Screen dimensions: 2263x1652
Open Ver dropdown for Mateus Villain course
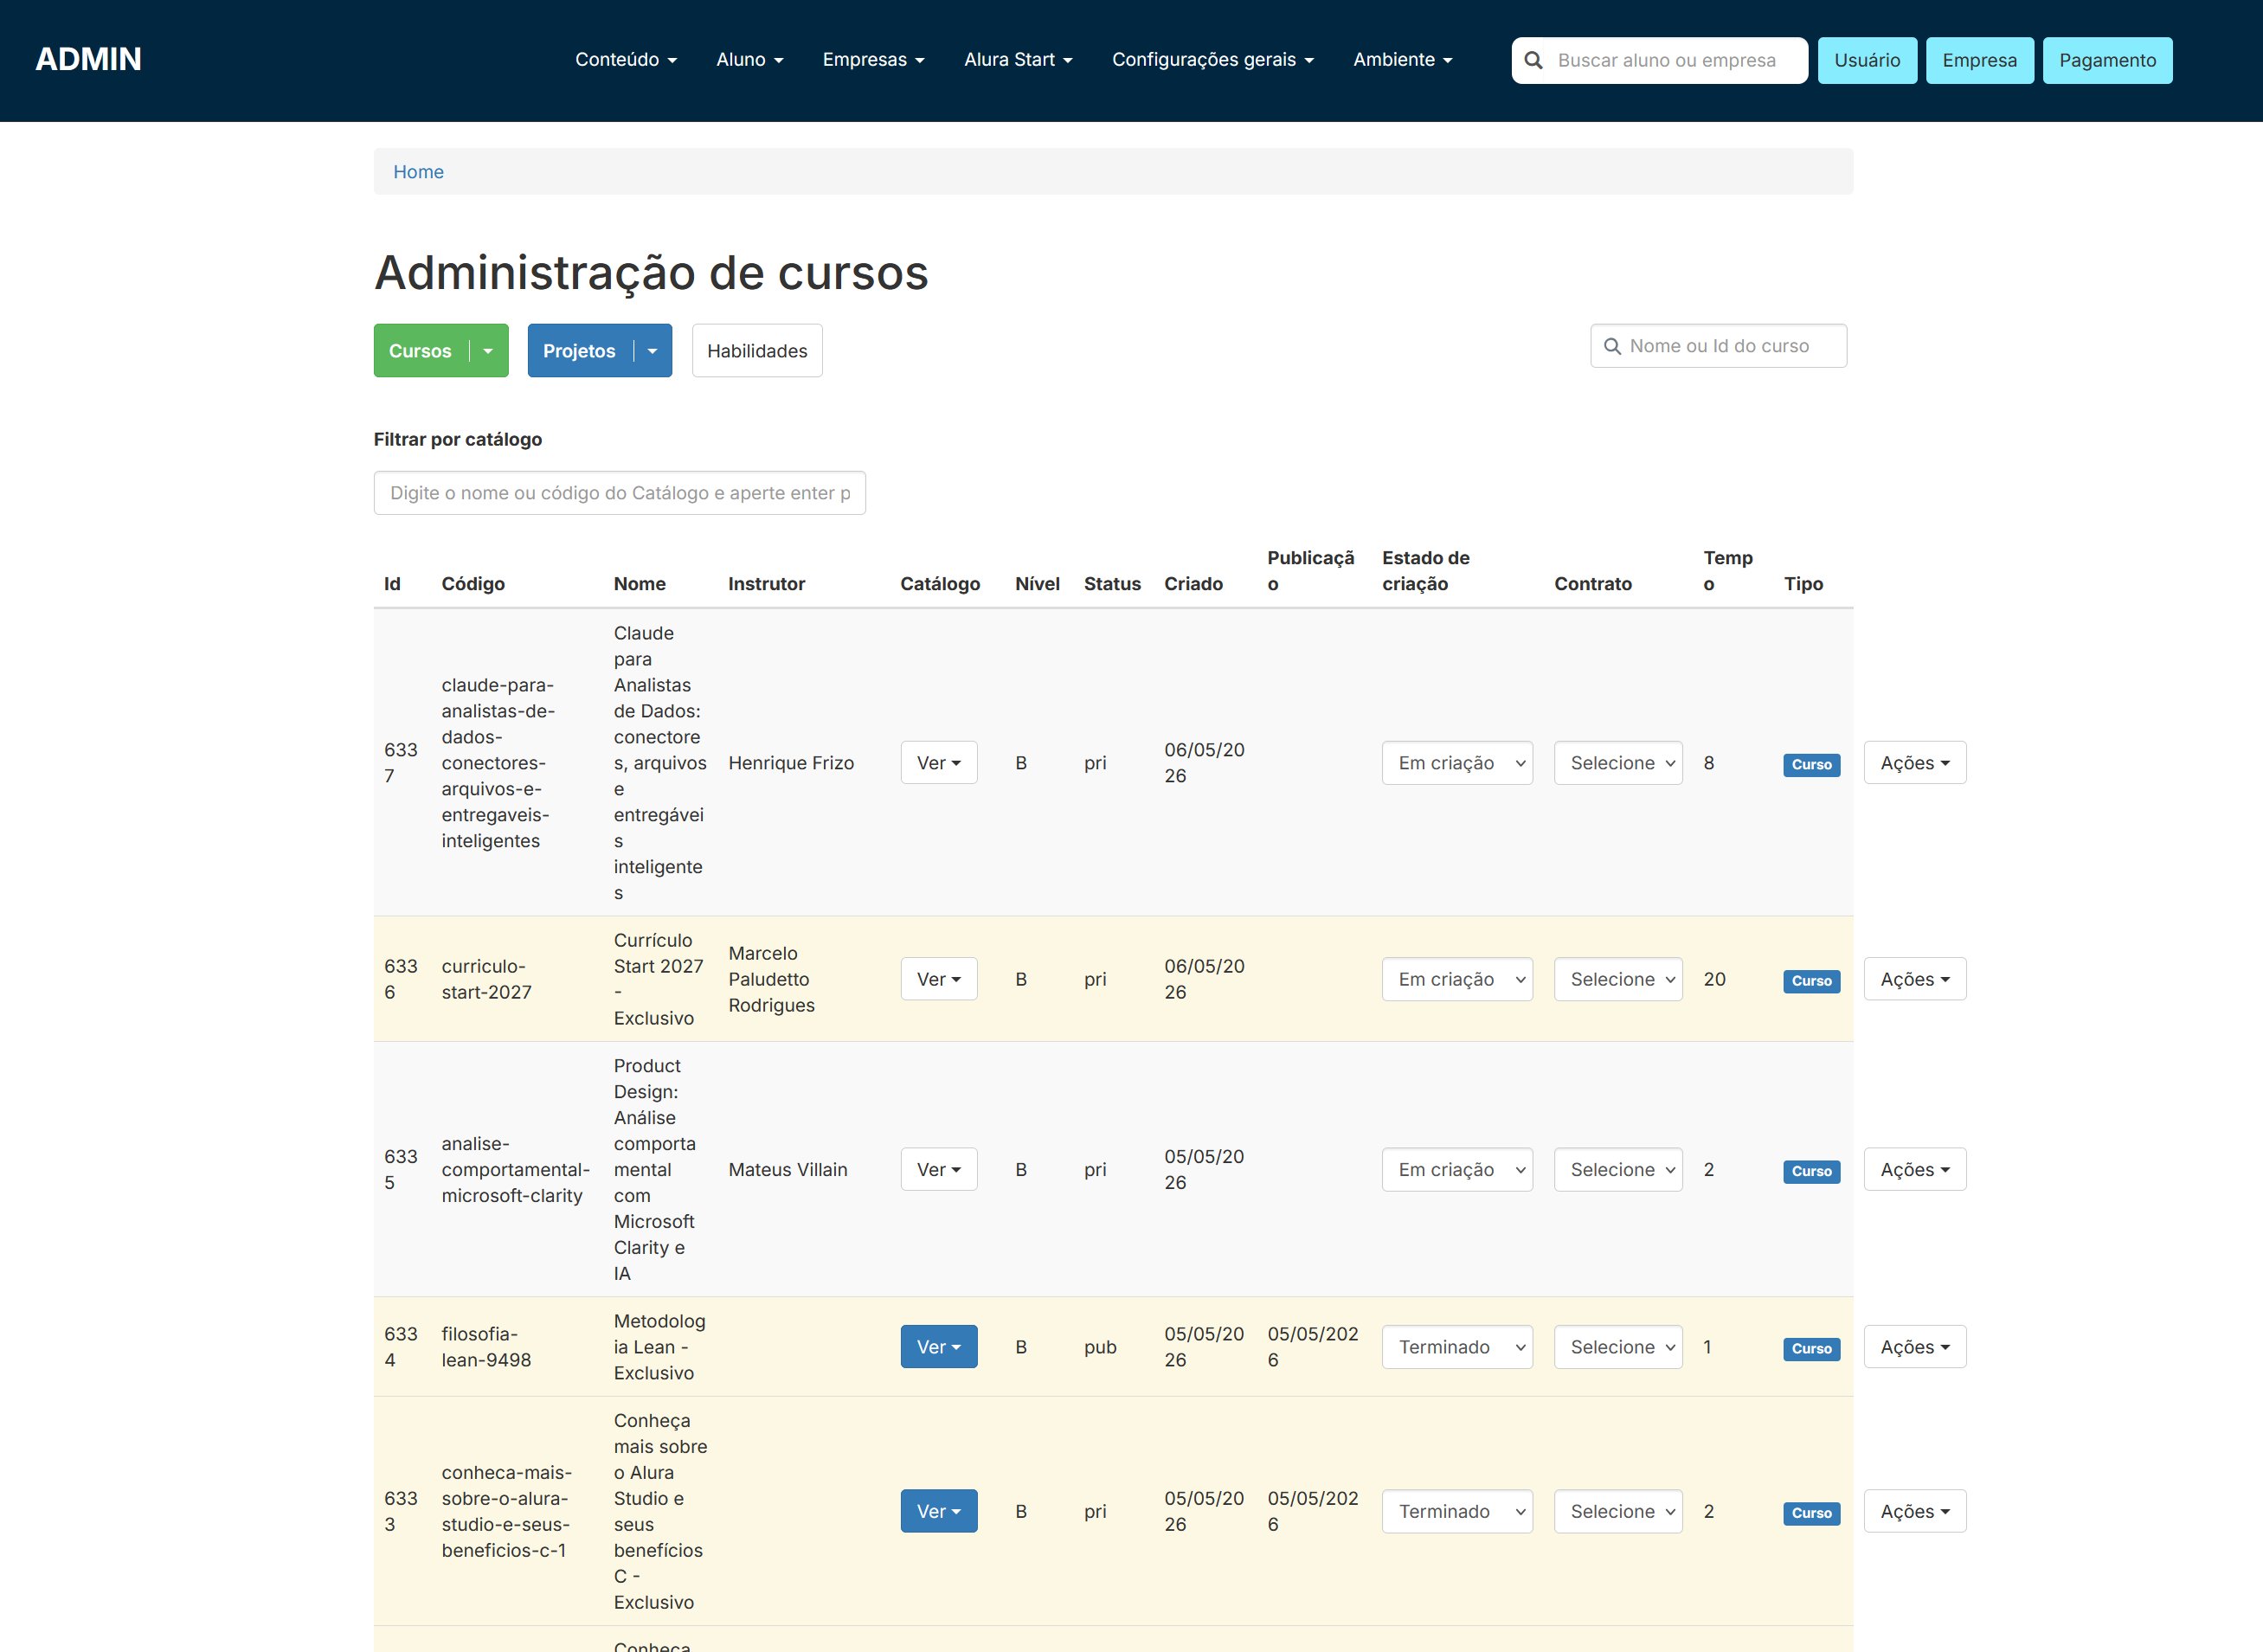click(x=939, y=1169)
